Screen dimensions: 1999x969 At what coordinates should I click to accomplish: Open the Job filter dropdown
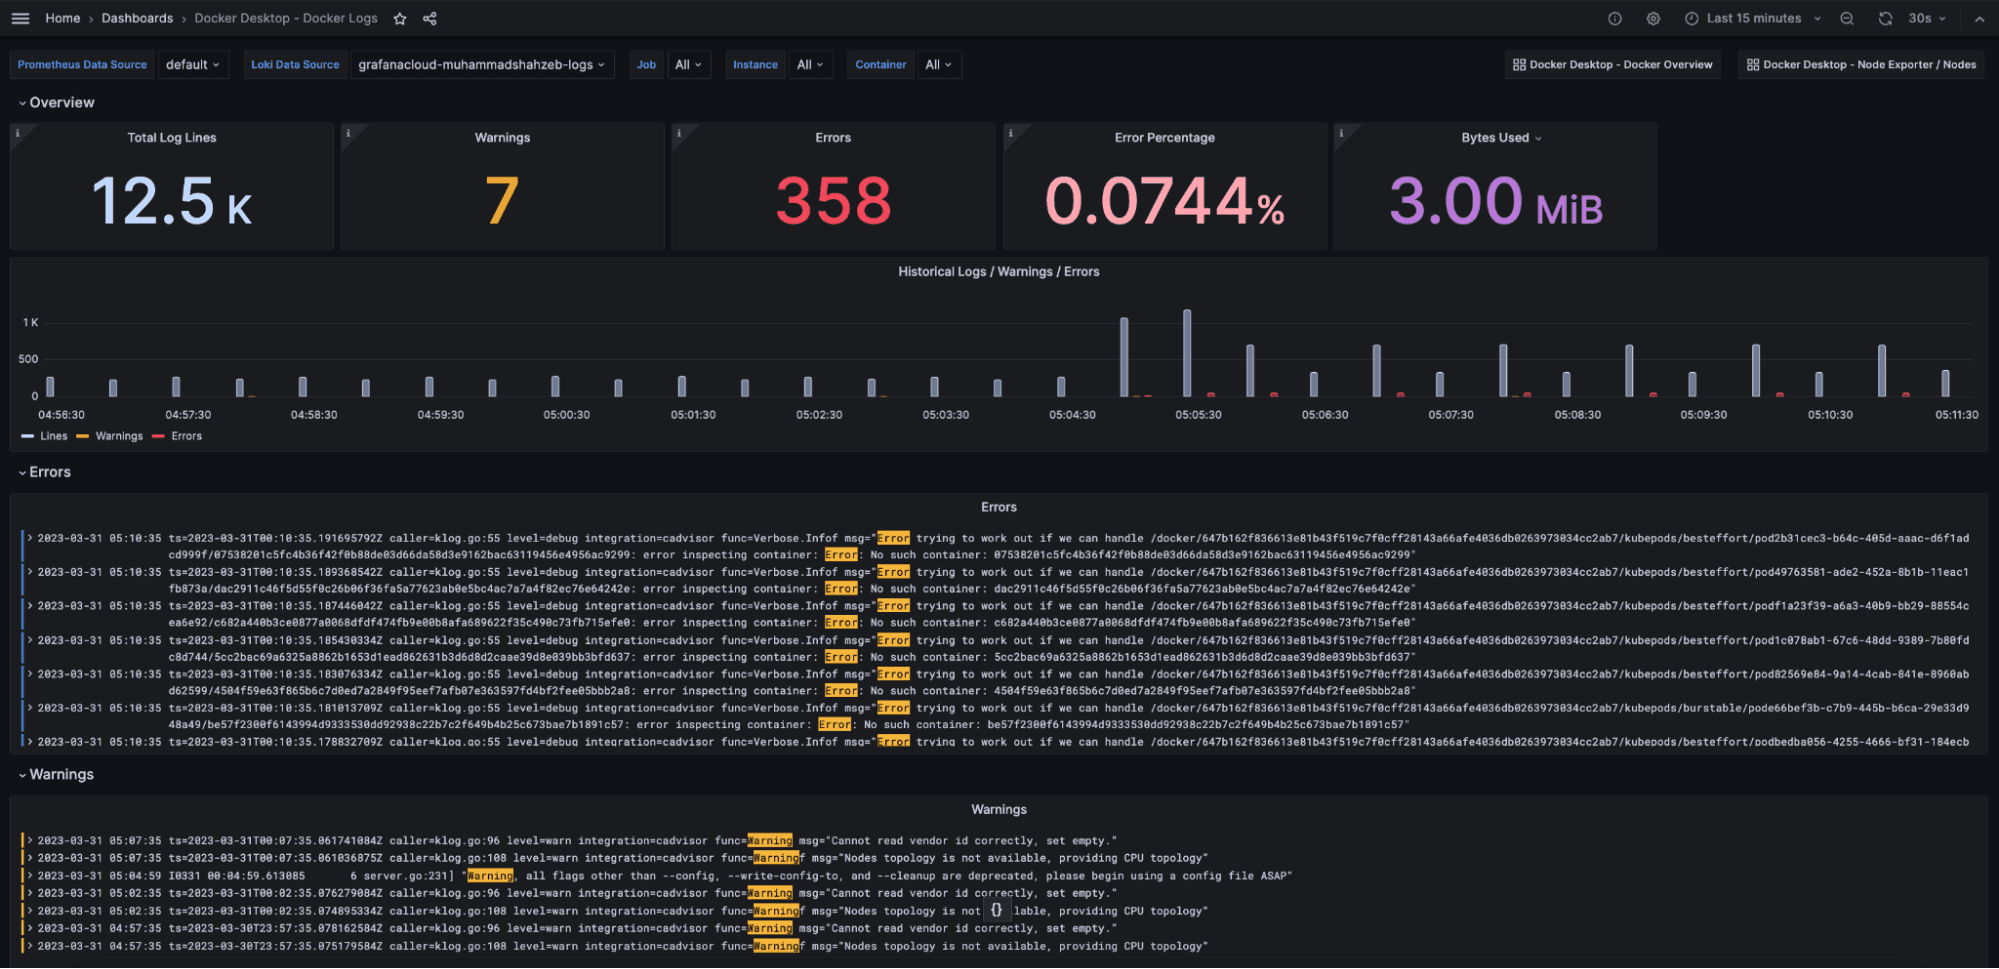click(x=688, y=64)
